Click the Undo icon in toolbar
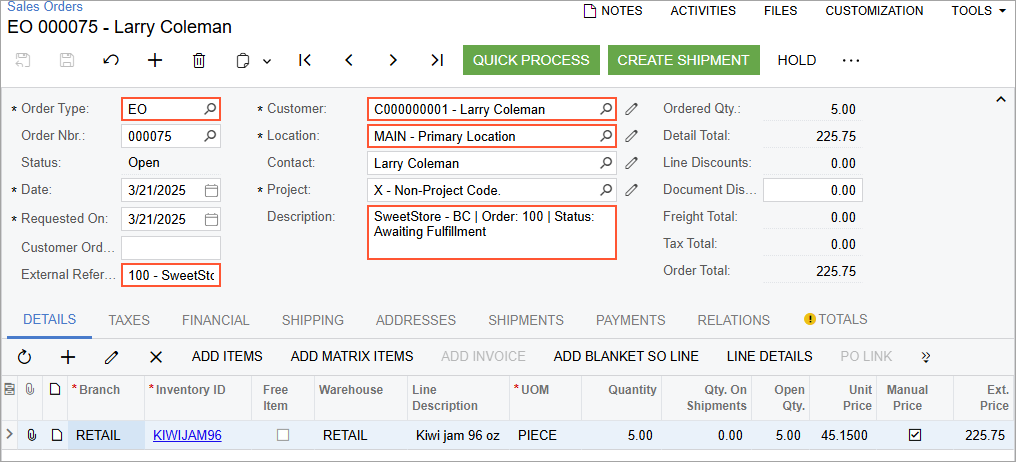Viewport: 1016px width, 462px height. tap(111, 60)
